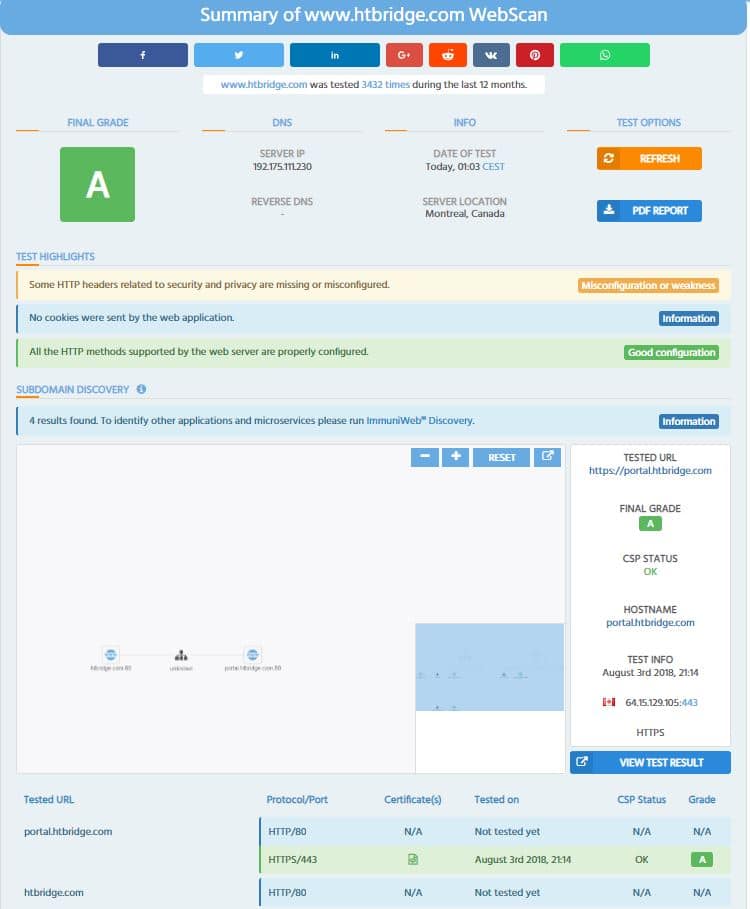Screen dimensions: 750x909
Task: Click the Tested on column header
Action: 497,799
